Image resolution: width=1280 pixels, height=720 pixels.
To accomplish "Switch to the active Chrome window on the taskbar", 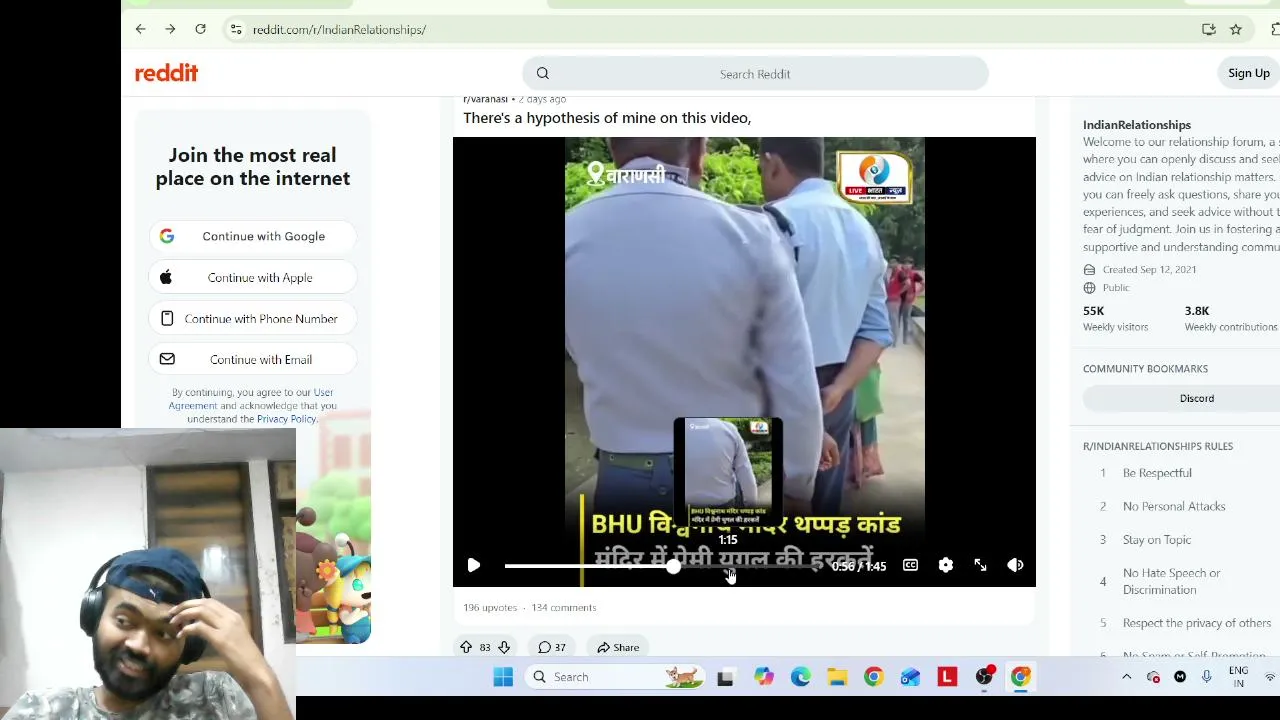I will click(x=1021, y=677).
